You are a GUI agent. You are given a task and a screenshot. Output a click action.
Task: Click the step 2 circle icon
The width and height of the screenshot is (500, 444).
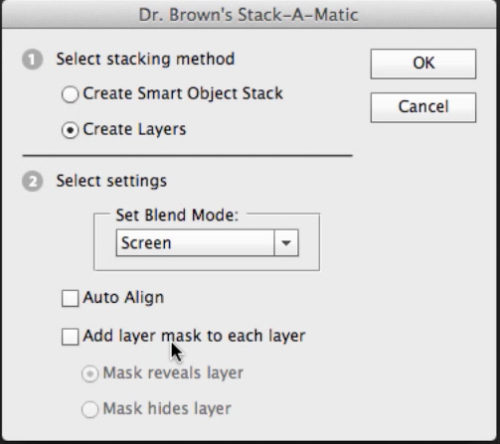[32, 182]
